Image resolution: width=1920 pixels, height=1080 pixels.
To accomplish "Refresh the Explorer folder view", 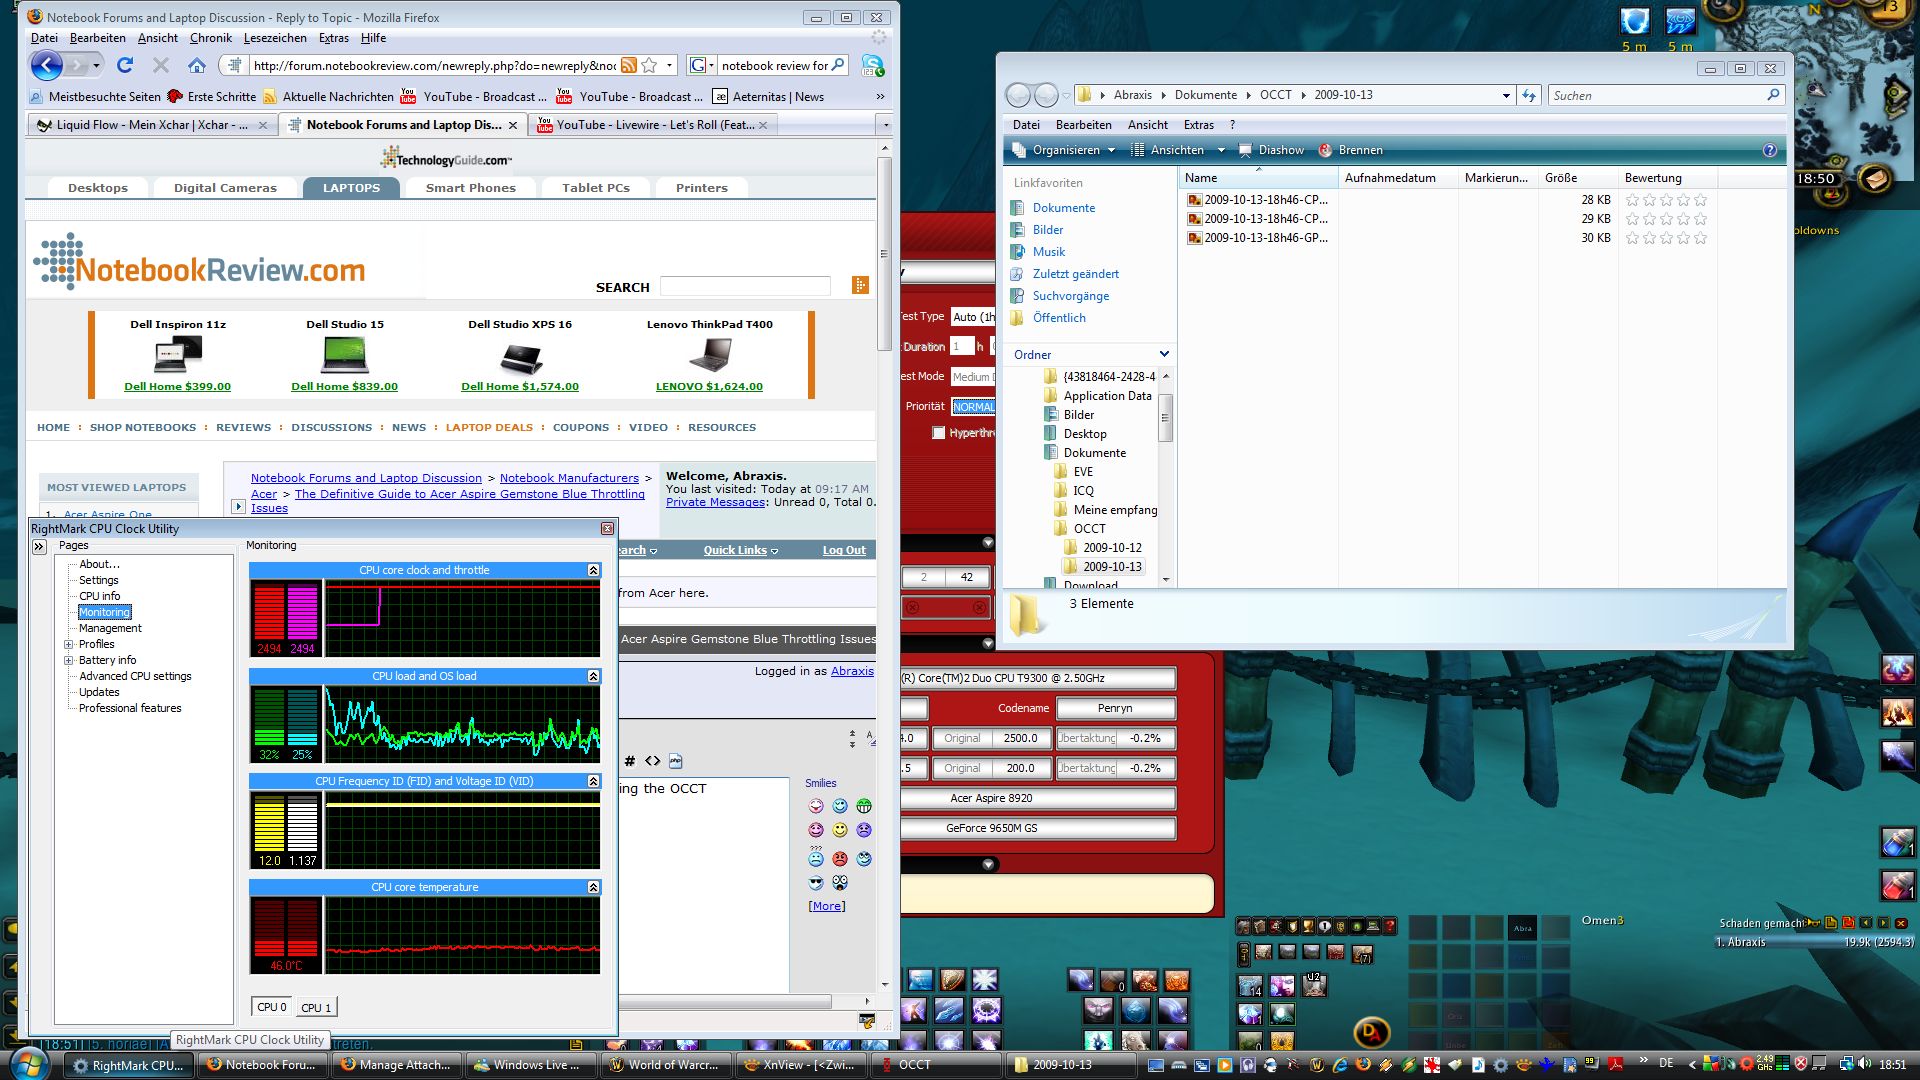I will (x=1529, y=96).
